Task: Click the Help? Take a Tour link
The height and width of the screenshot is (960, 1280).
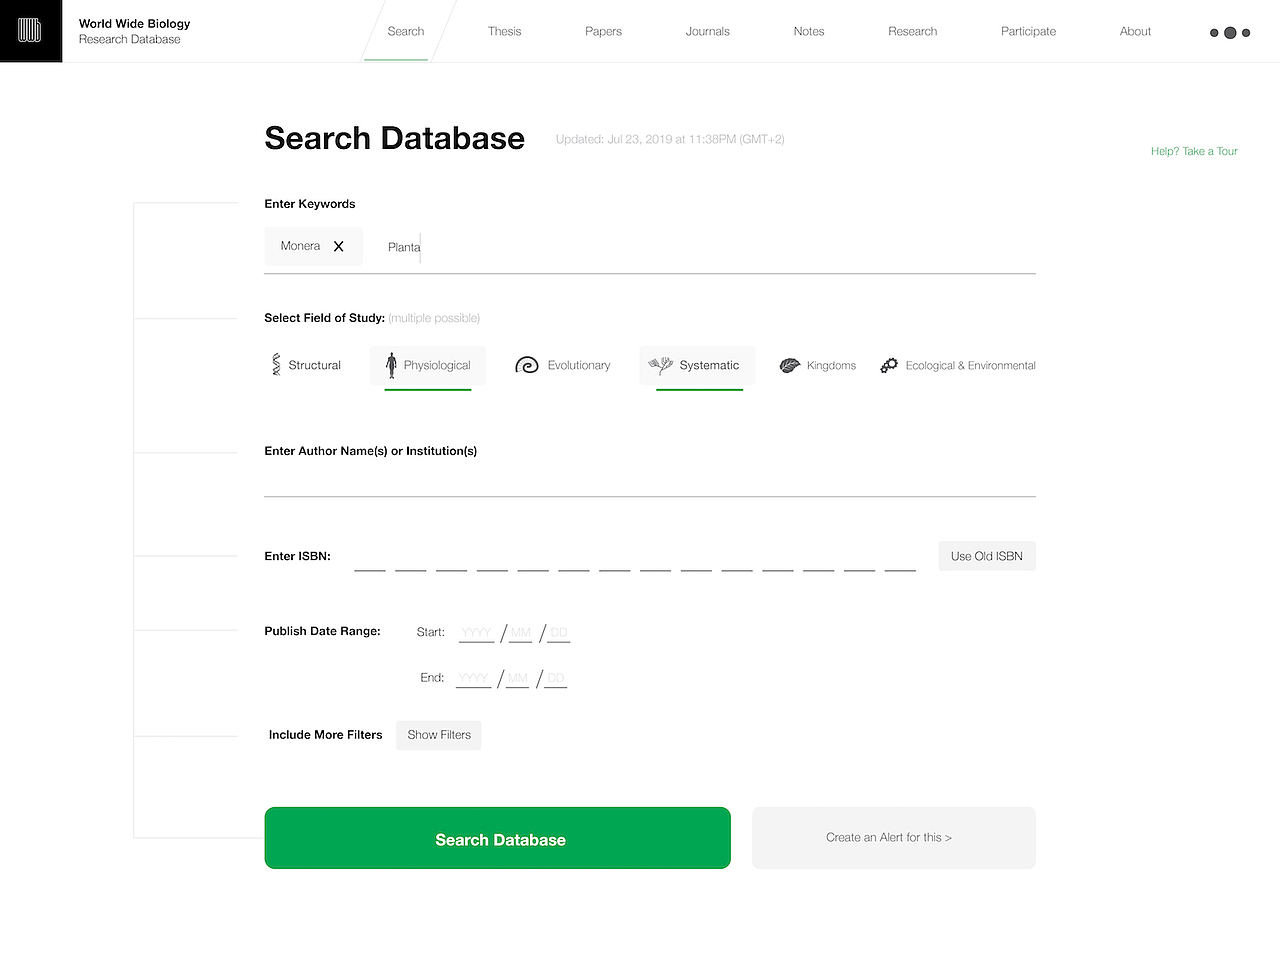Action: tap(1194, 151)
